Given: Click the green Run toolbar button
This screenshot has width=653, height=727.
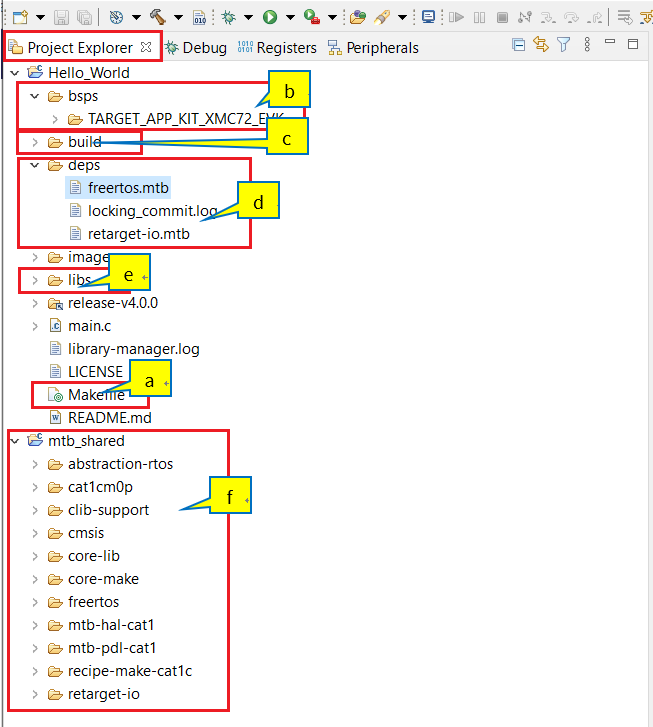Looking at the screenshot, I should (x=270, y=17).
